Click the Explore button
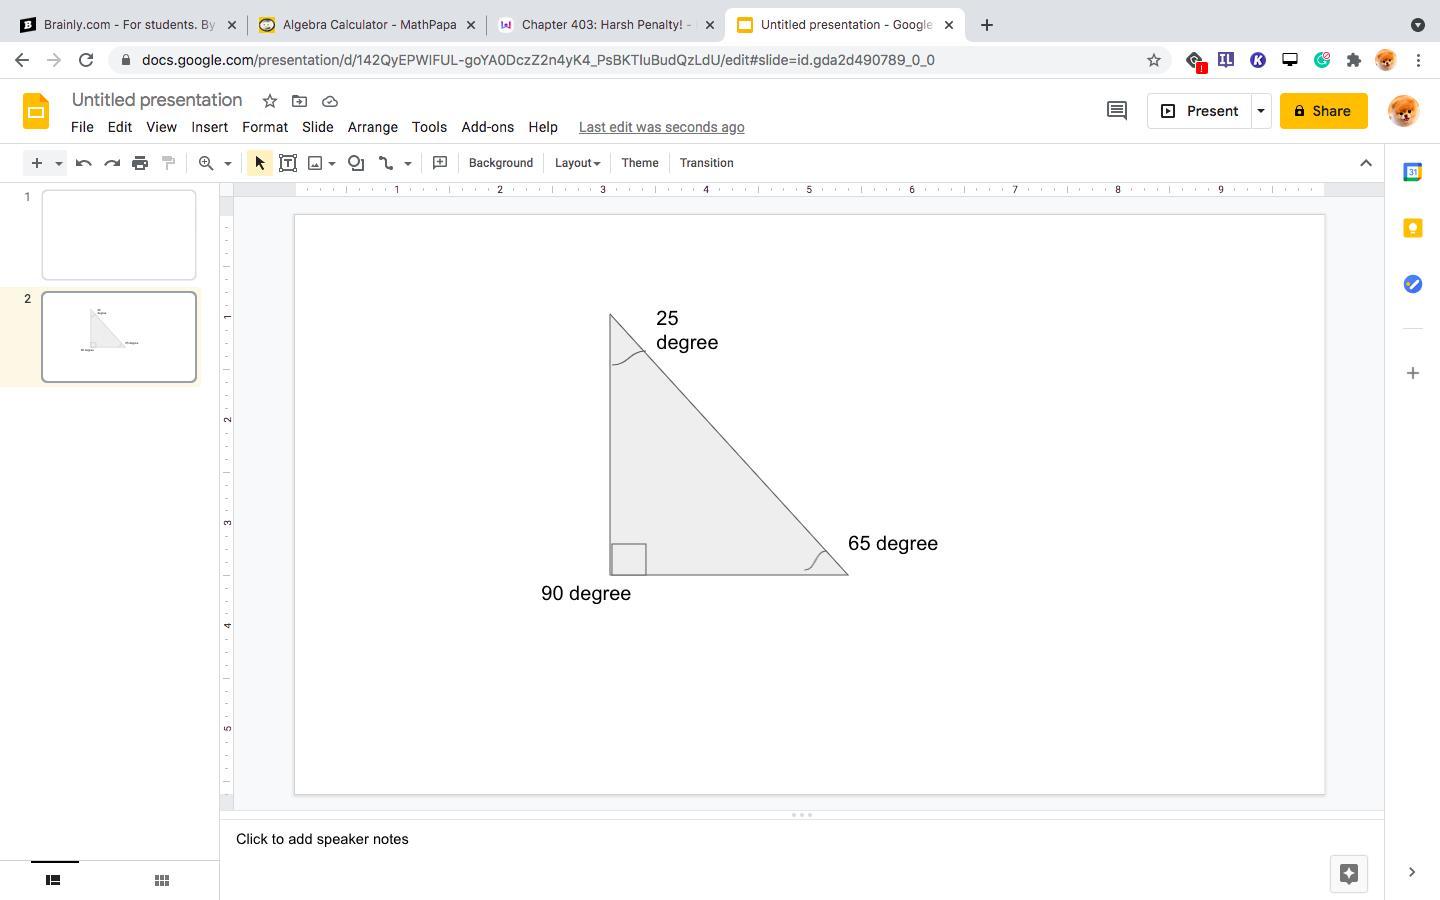Image resolution: width=1440 pixels, height=900 pixels. coord(1348,873)
